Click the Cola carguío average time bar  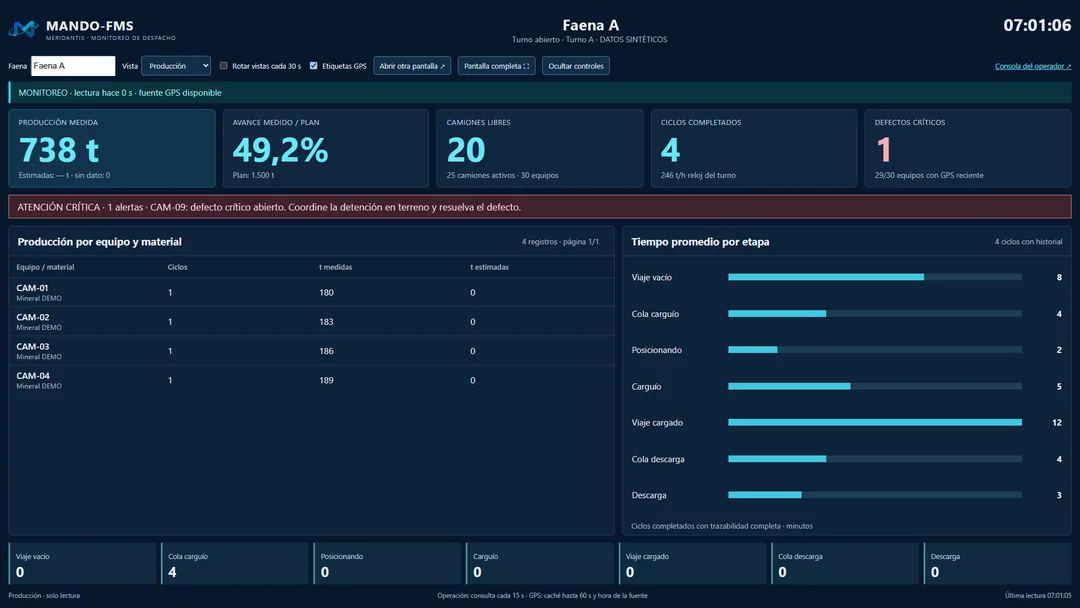point(875,314)
